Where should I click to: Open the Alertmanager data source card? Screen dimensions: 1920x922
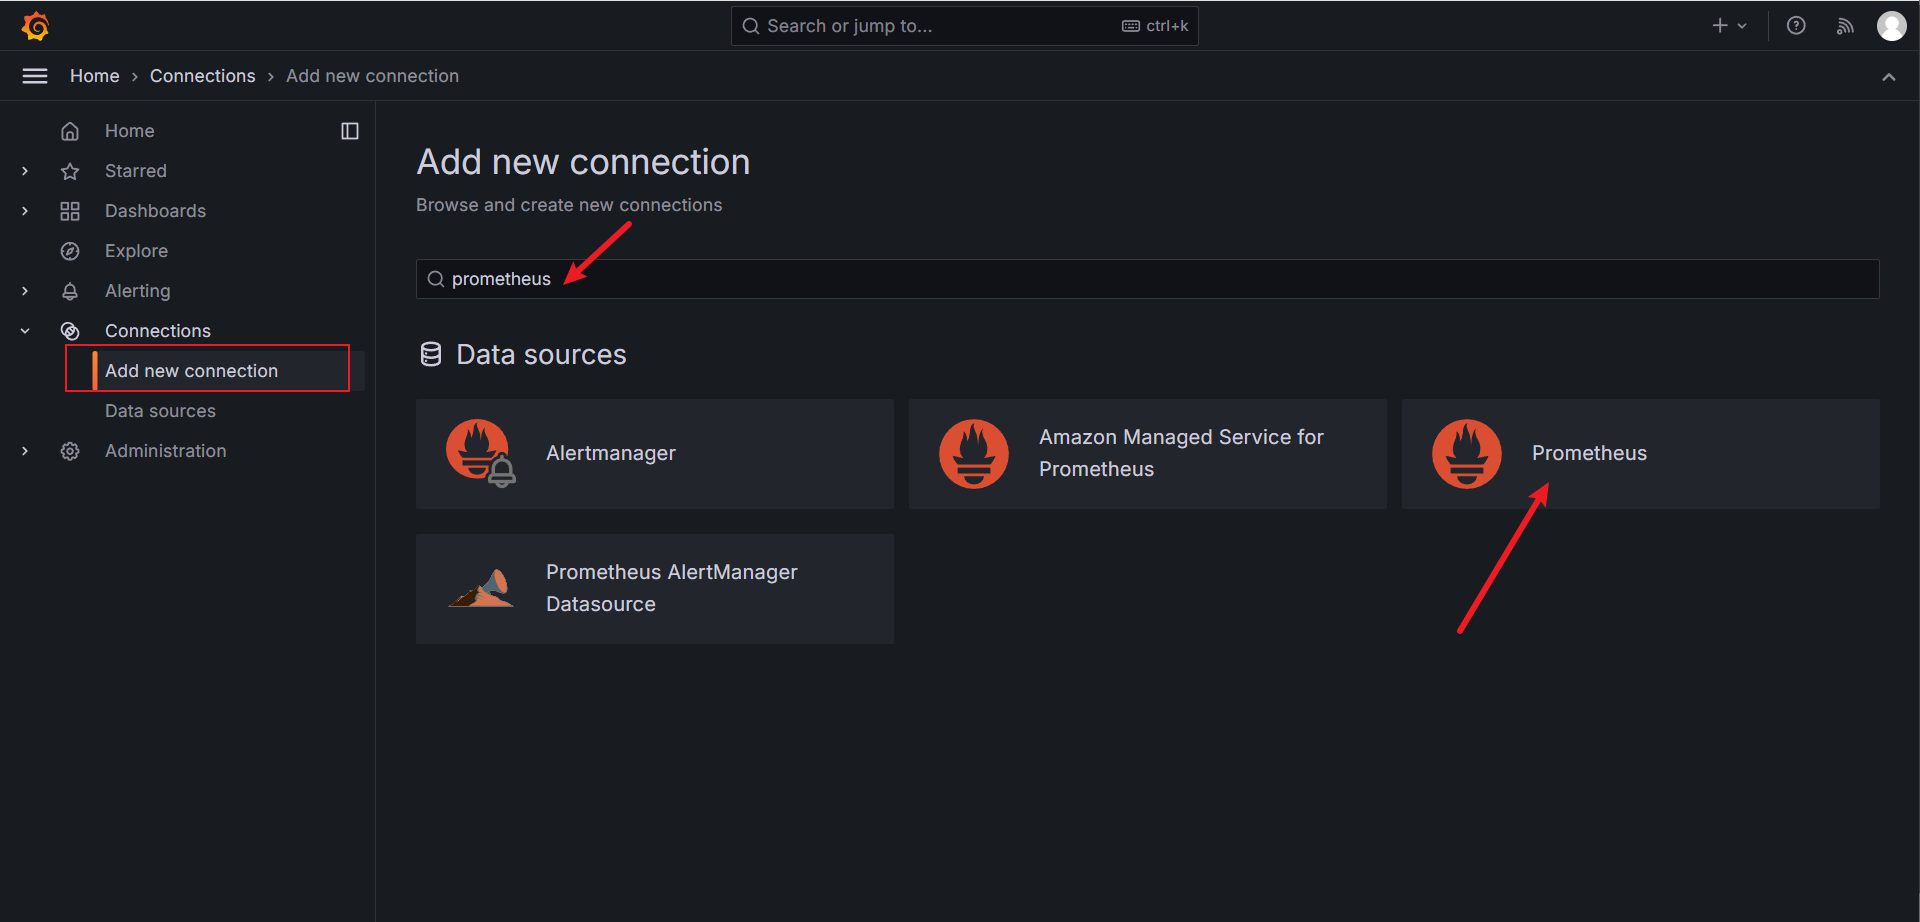[655, 454]
